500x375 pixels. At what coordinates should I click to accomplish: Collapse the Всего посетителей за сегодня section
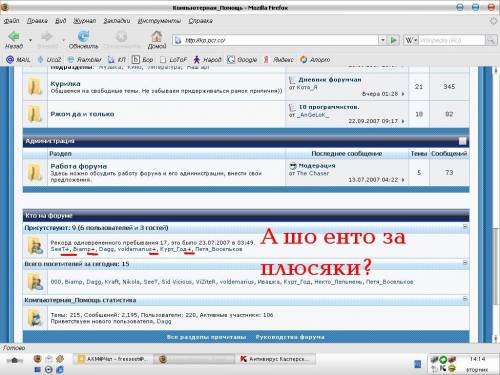tap(465, 263)
